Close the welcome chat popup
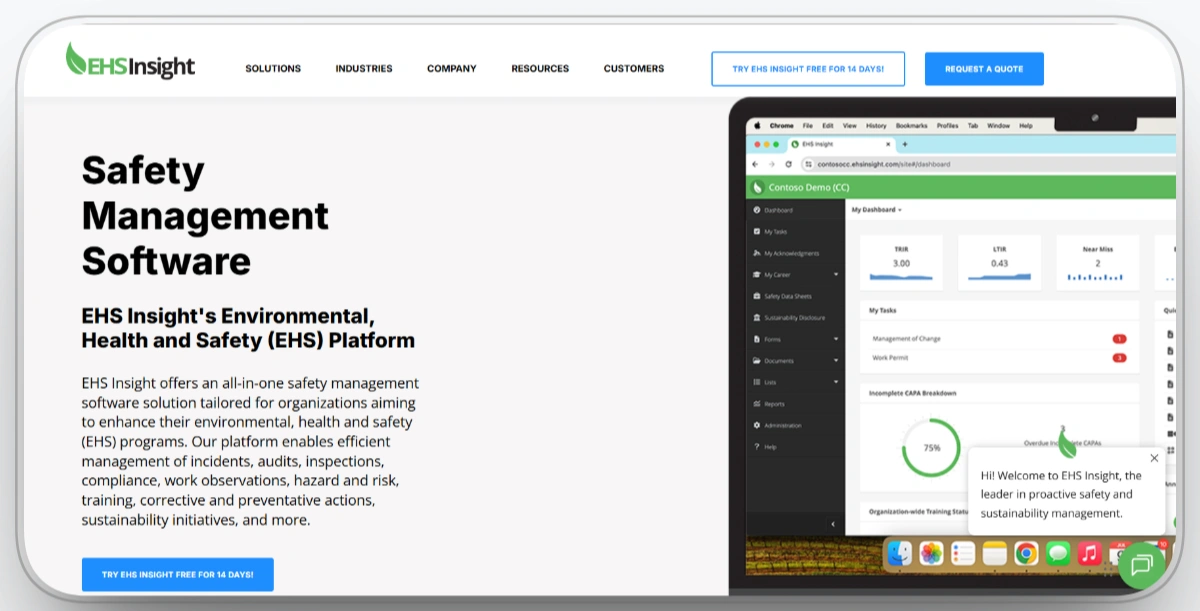This screenshot has height=611, width=1200. (1154, 458)
